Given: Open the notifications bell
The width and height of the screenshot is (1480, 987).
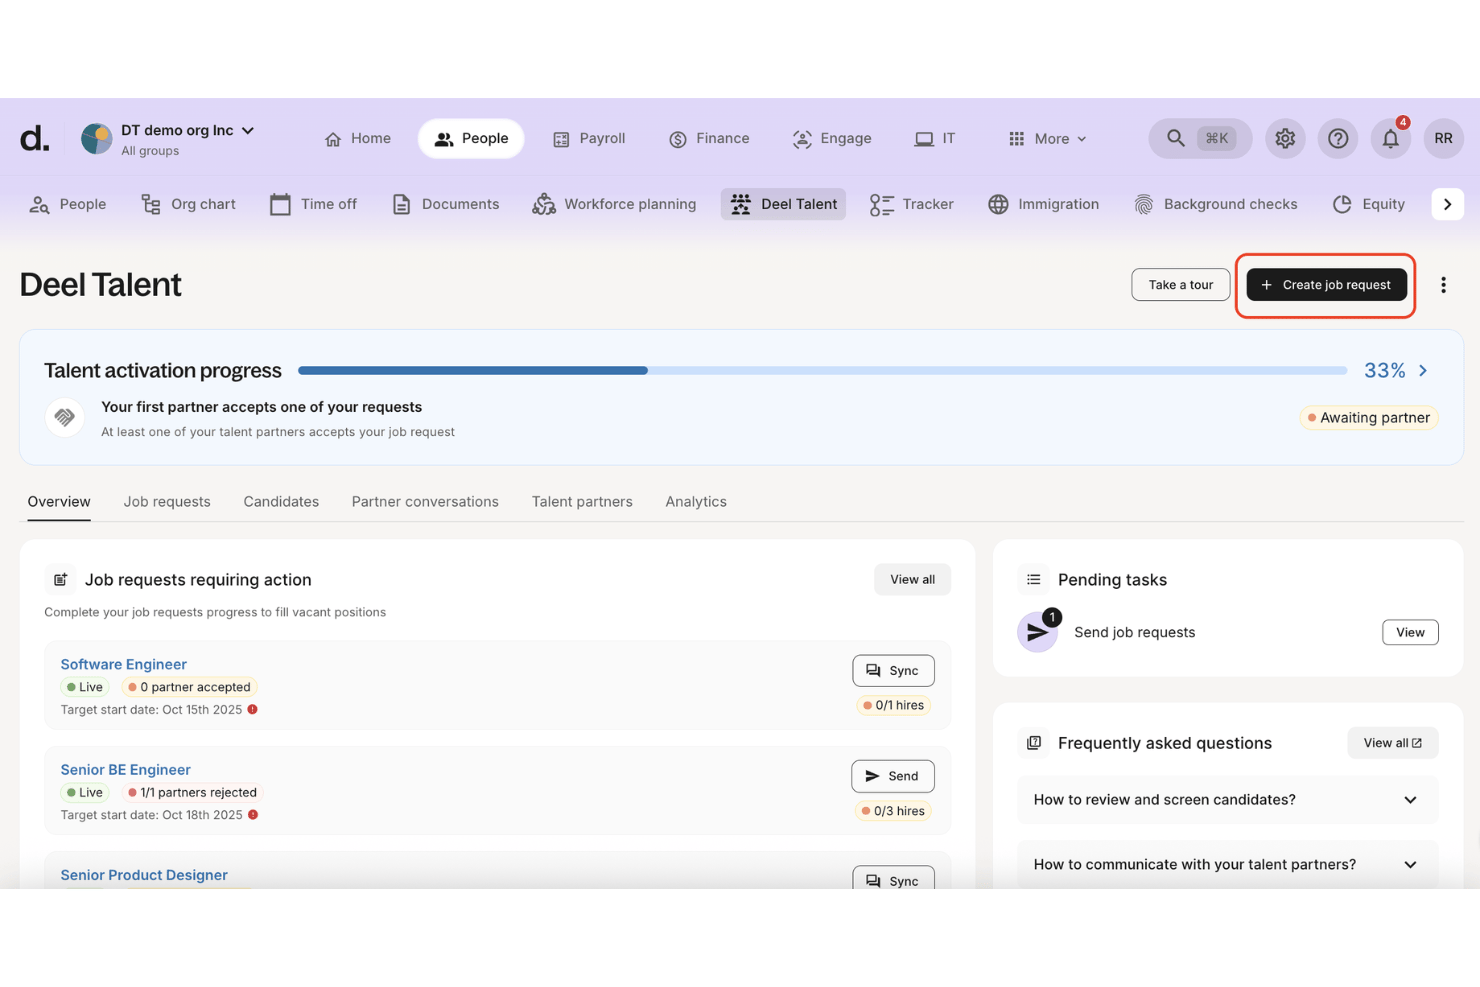Looking at the screenshot, I should click(x=1391, y=138).
